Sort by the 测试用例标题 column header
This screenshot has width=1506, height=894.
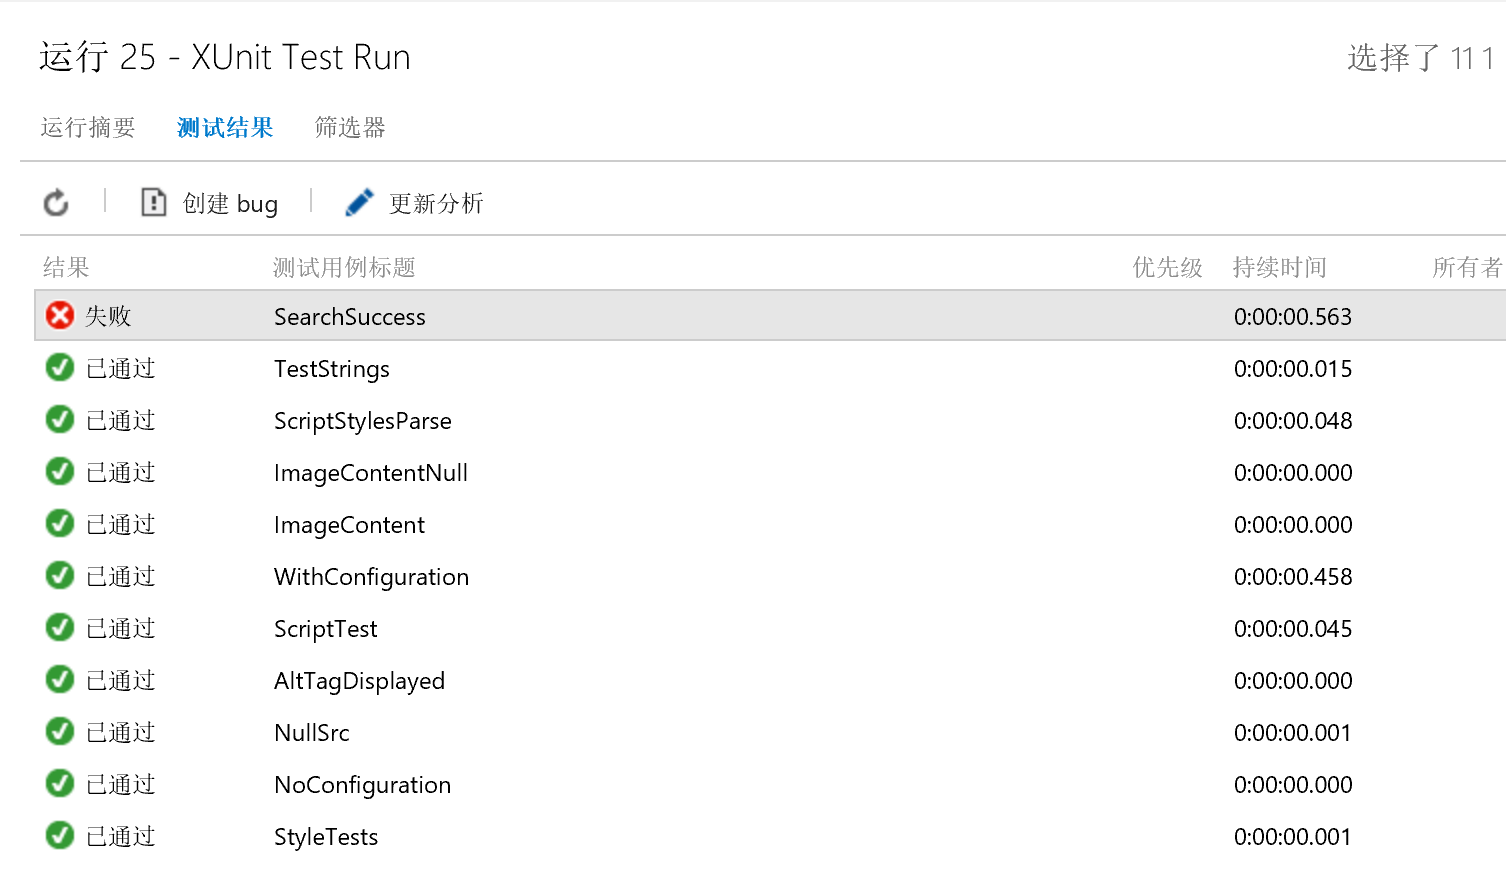pos(344,267)
